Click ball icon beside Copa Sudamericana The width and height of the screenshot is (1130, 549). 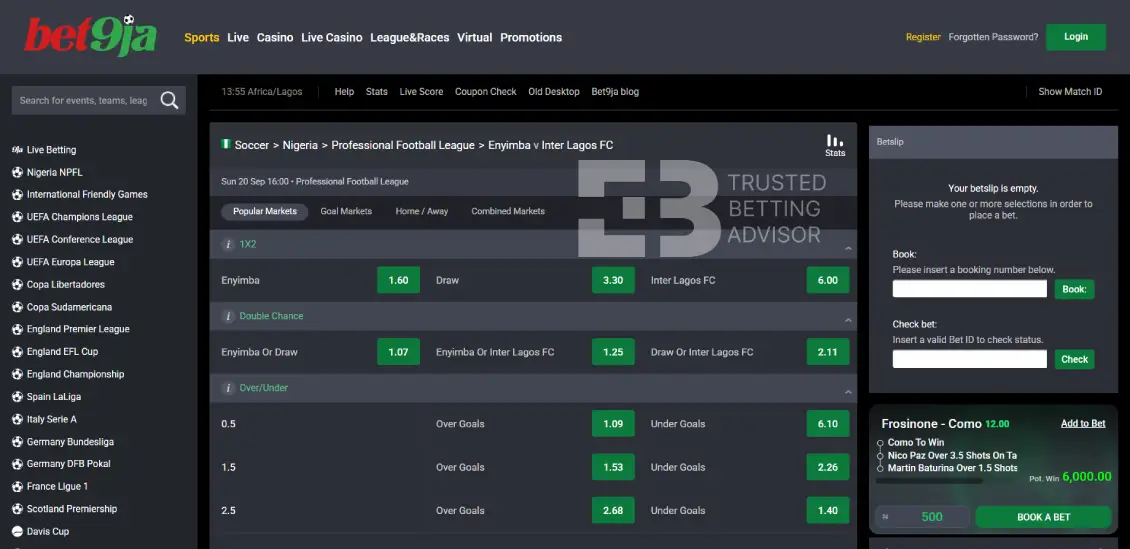coord(17,307)
